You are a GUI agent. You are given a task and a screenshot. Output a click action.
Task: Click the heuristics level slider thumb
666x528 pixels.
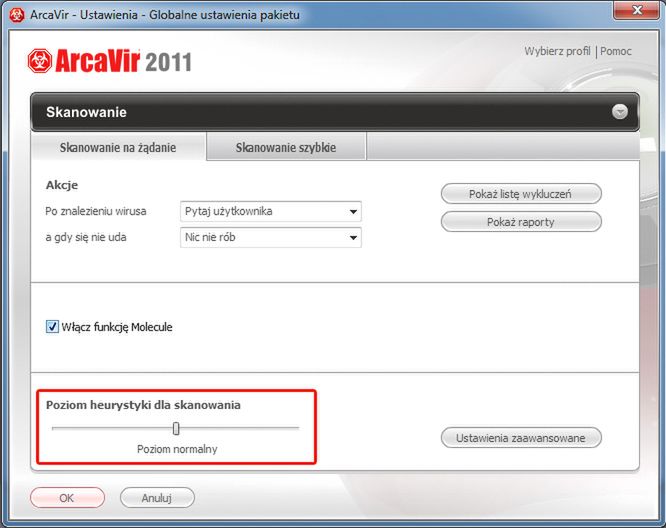point(176,429)
